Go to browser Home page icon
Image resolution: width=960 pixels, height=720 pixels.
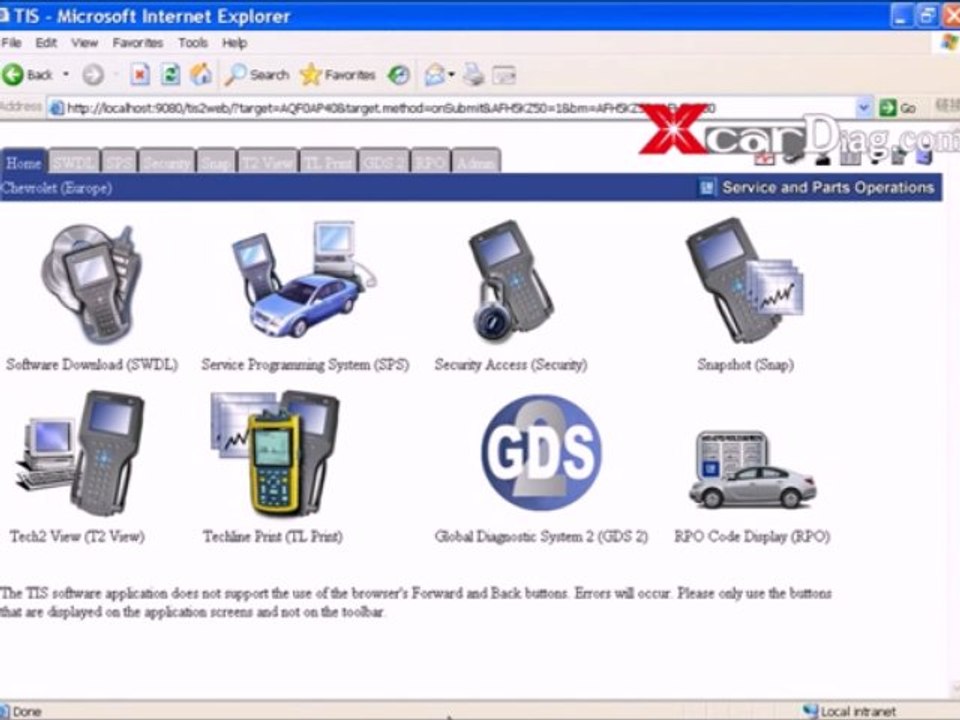(x=201, y=75)
